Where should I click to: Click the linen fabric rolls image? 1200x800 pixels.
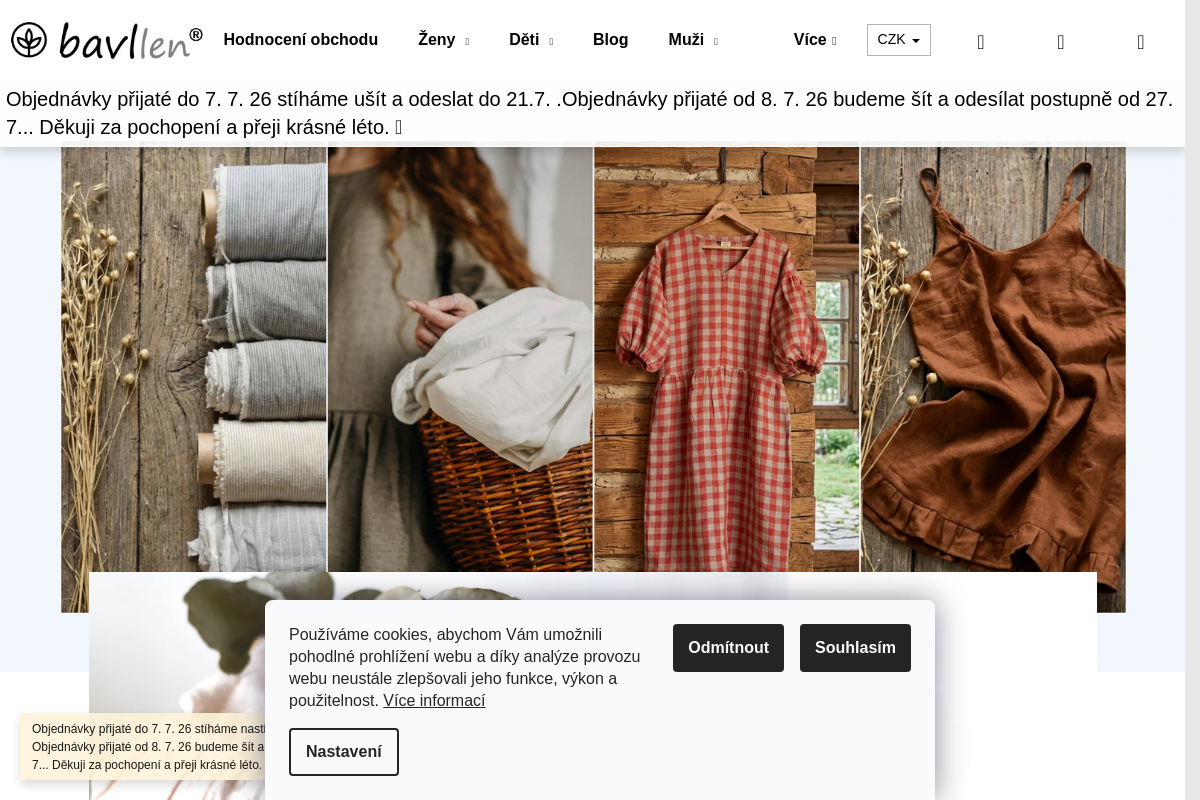click(194, 379)
